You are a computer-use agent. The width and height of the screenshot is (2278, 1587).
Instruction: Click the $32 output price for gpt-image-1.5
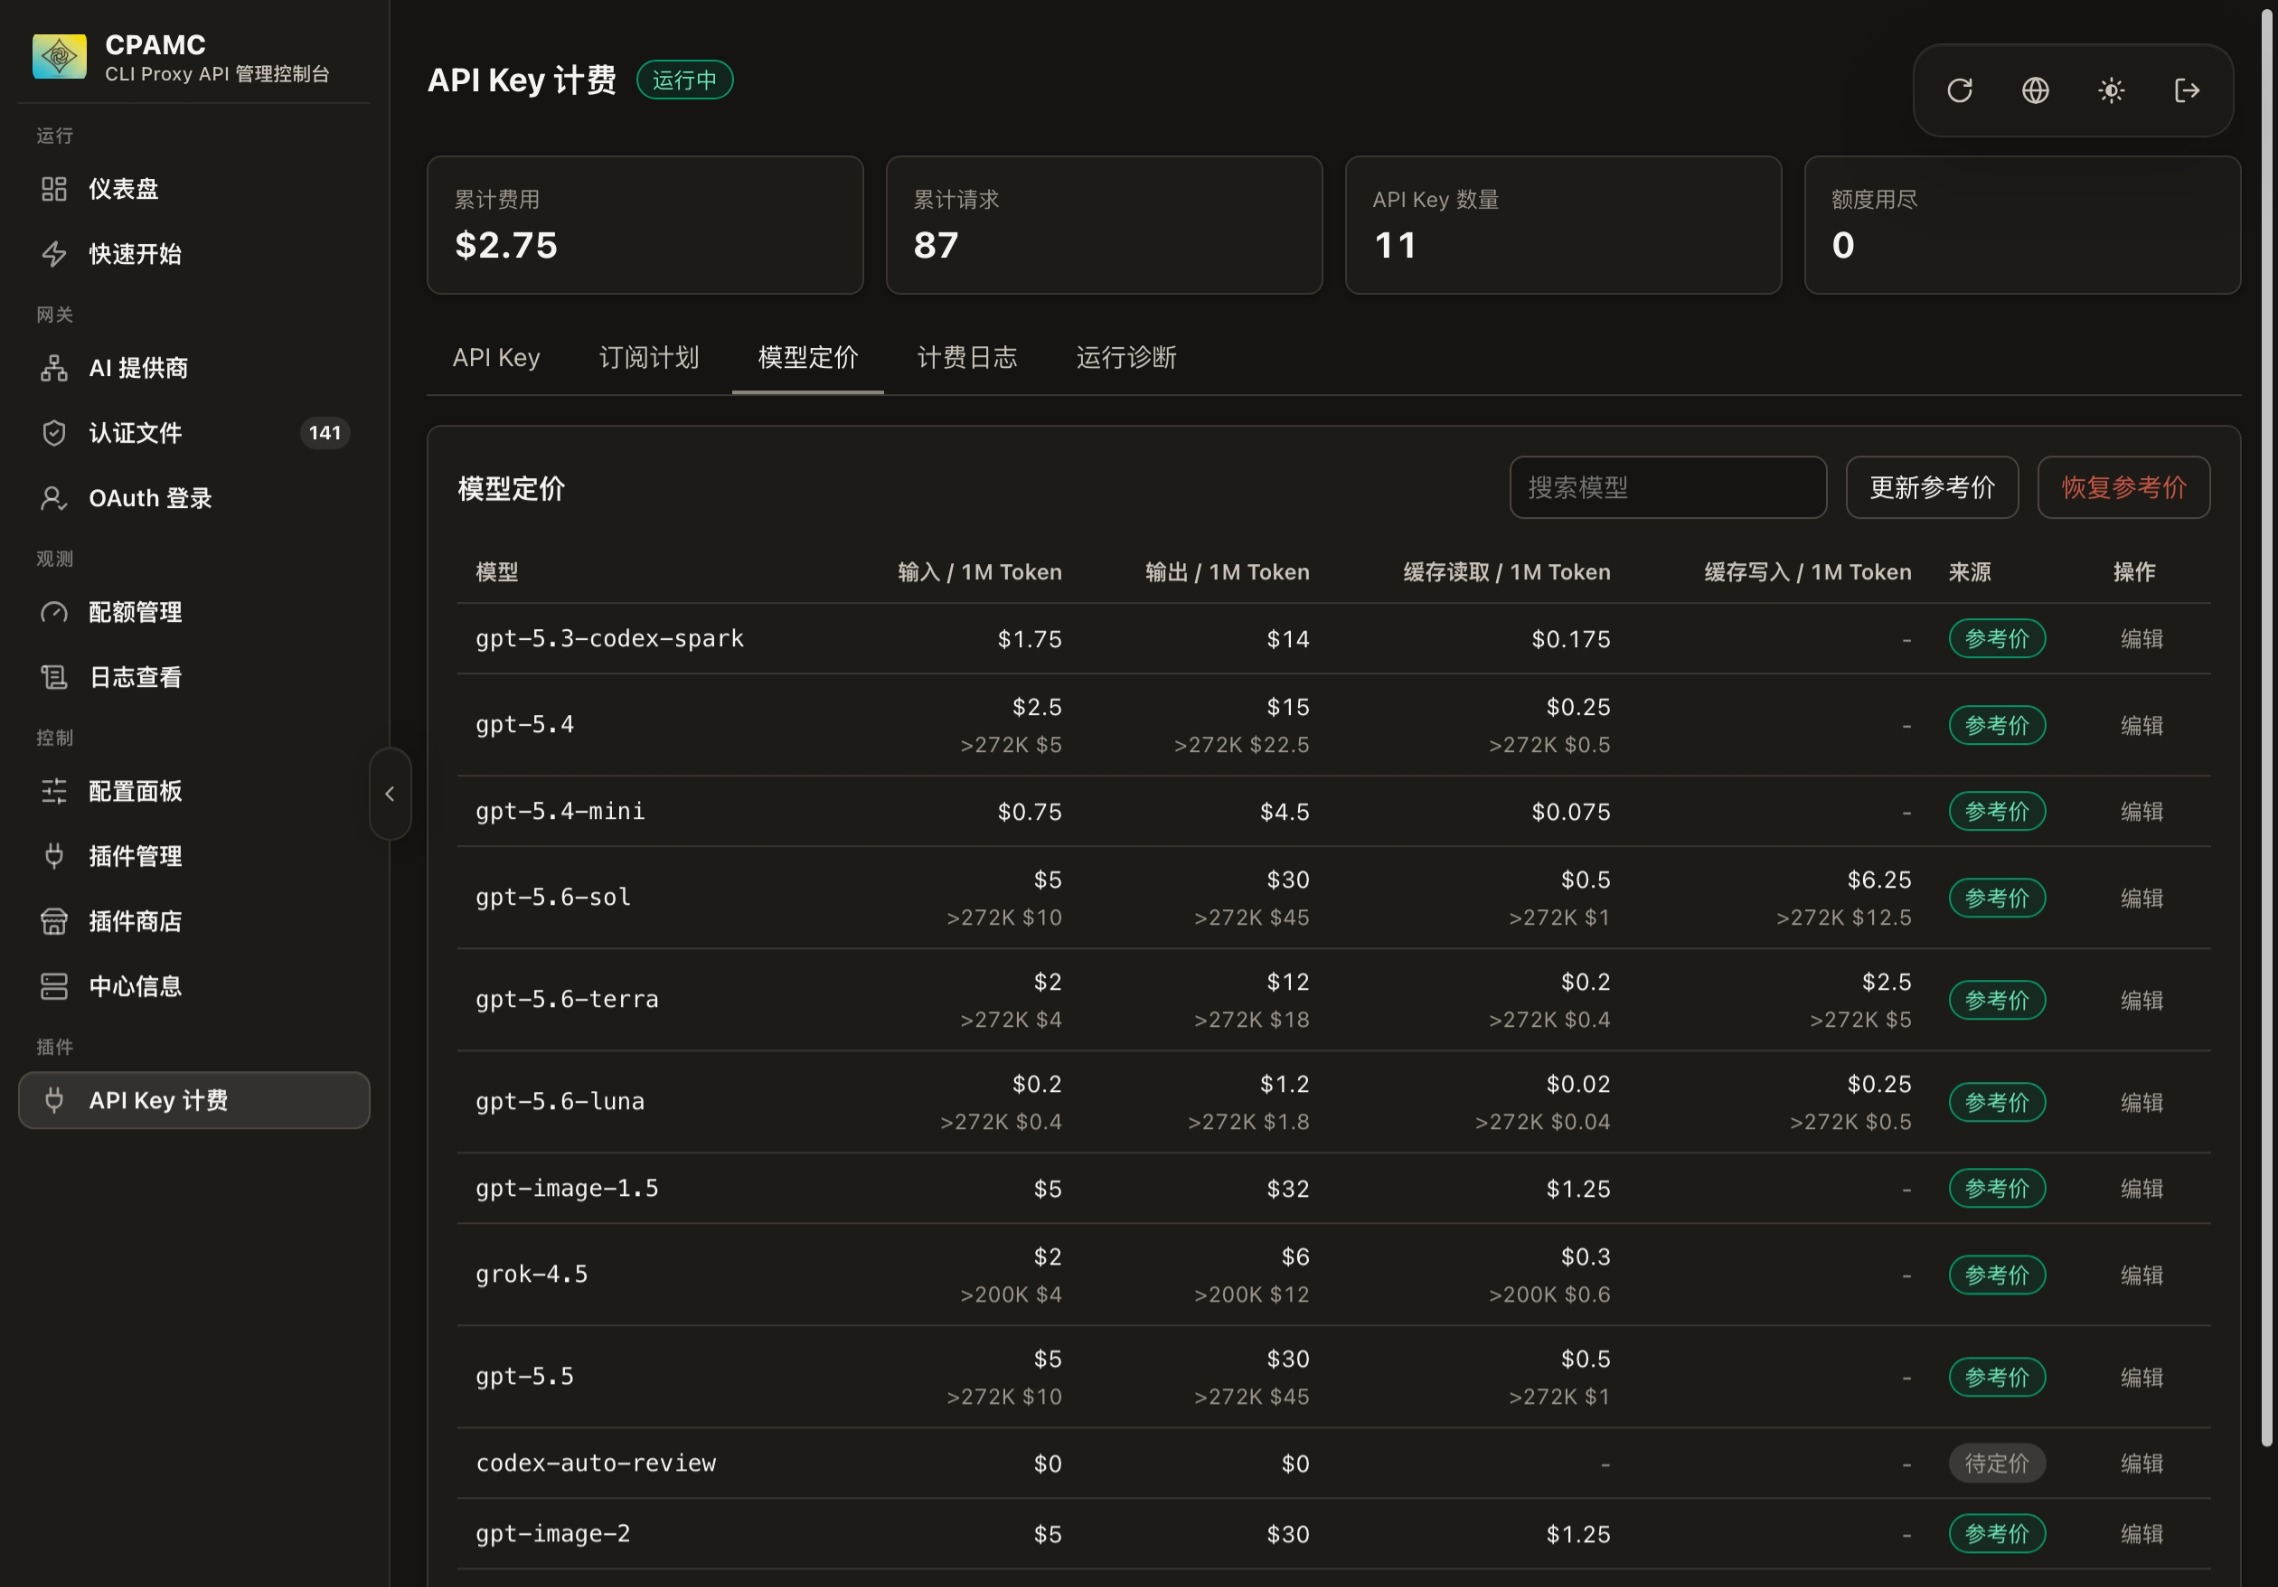pos(1288,1189)
